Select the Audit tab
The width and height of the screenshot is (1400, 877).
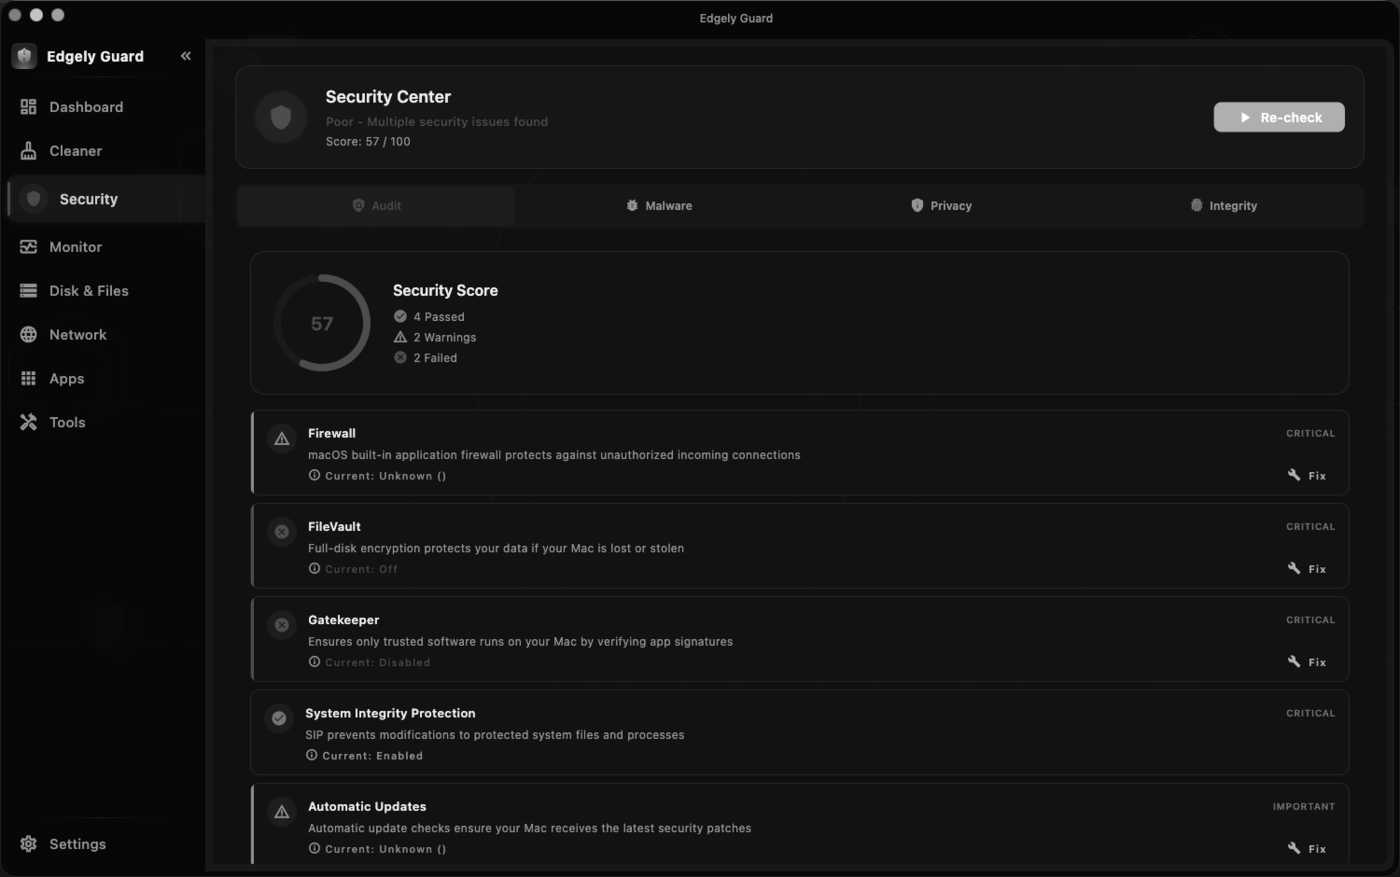(x=376, y=206)
